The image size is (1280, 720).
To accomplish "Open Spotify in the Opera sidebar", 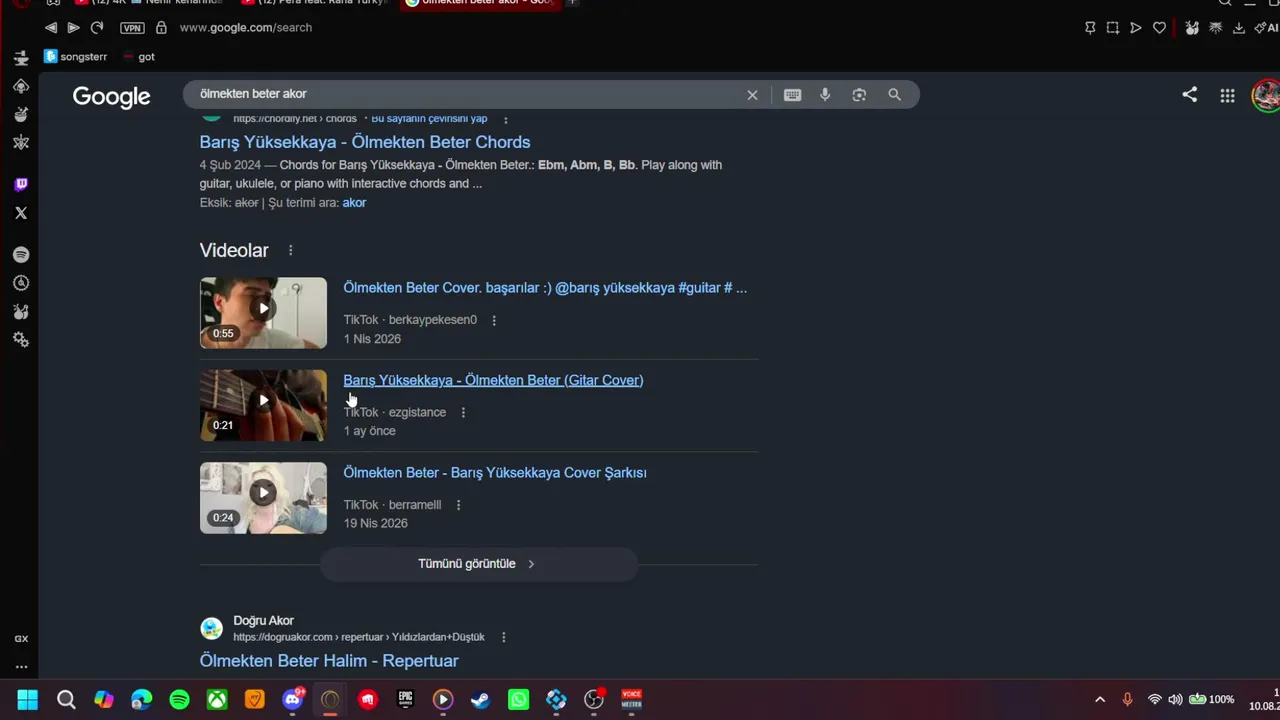I will coord(21,255).
